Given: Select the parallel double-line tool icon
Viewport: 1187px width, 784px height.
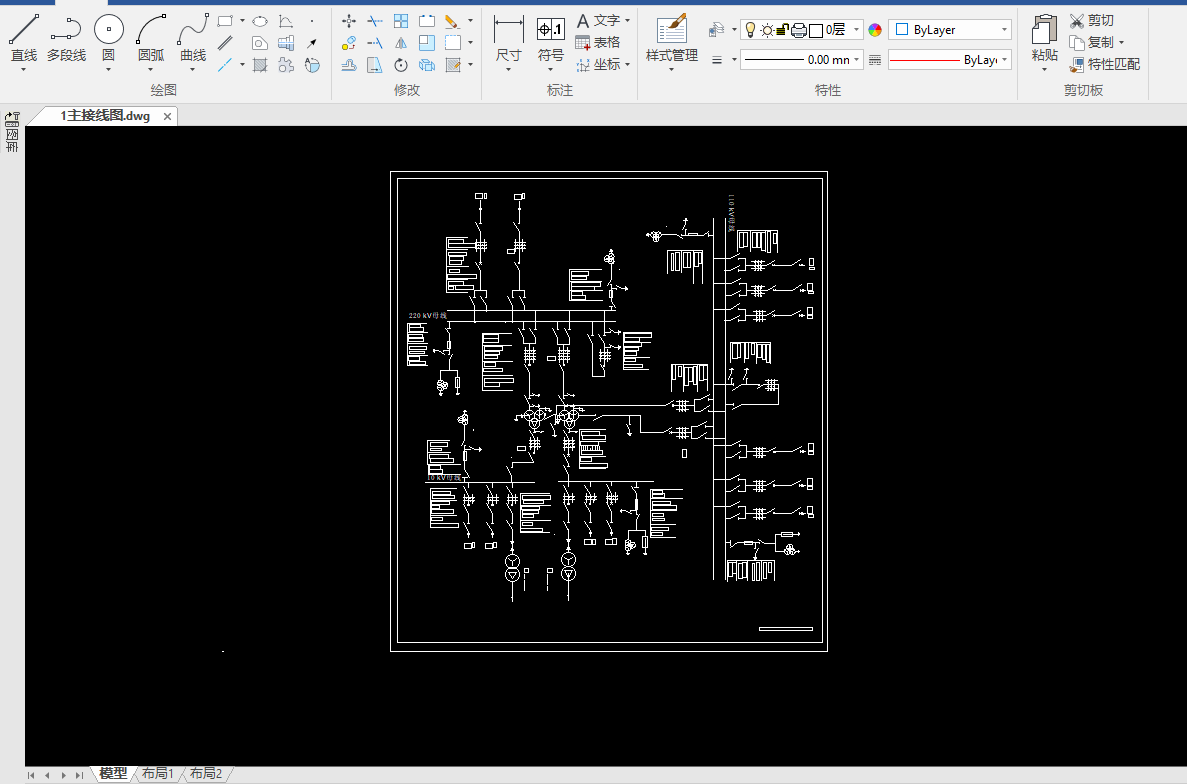Looking at the screenshot, I should [225, 43].
